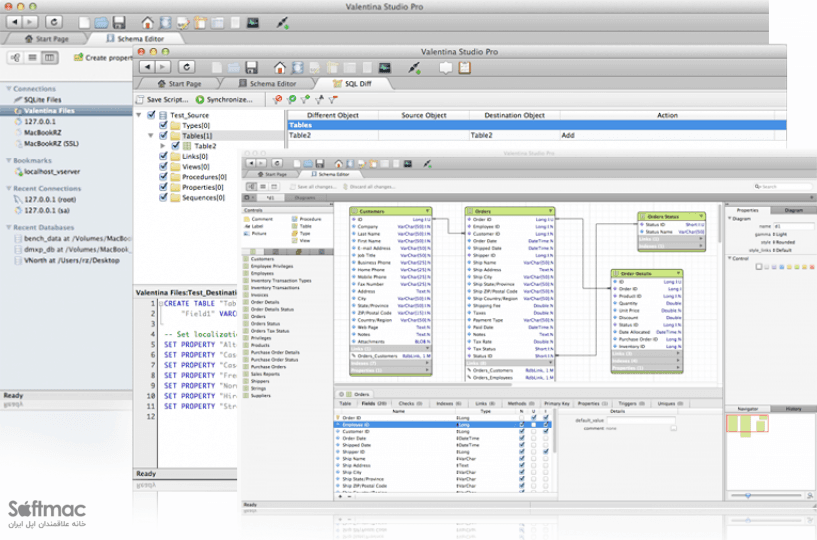Click the Synchronize... button
The image size is (817, 540).
(x=224, y=99)
